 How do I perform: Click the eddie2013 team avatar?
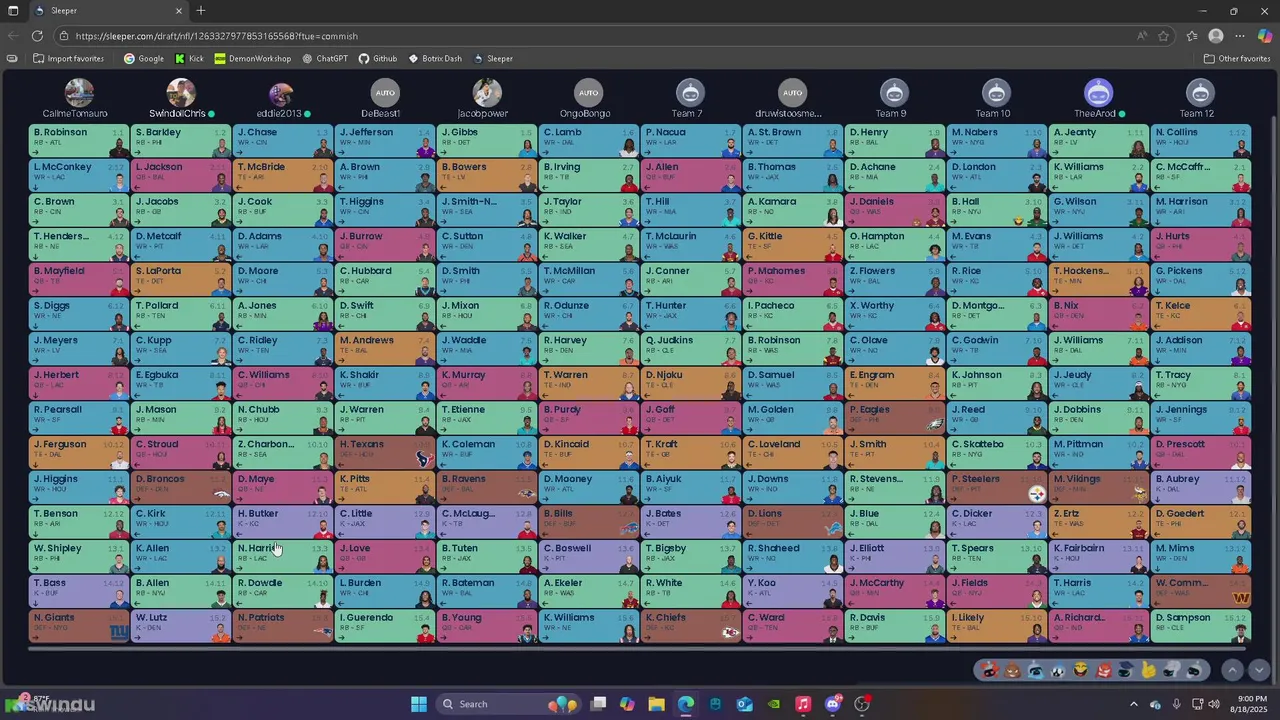pos(282,93)
